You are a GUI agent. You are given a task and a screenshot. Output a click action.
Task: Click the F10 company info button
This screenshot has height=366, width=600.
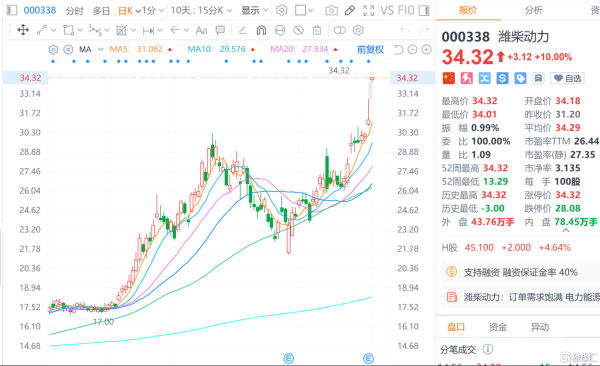click(406, 10)
